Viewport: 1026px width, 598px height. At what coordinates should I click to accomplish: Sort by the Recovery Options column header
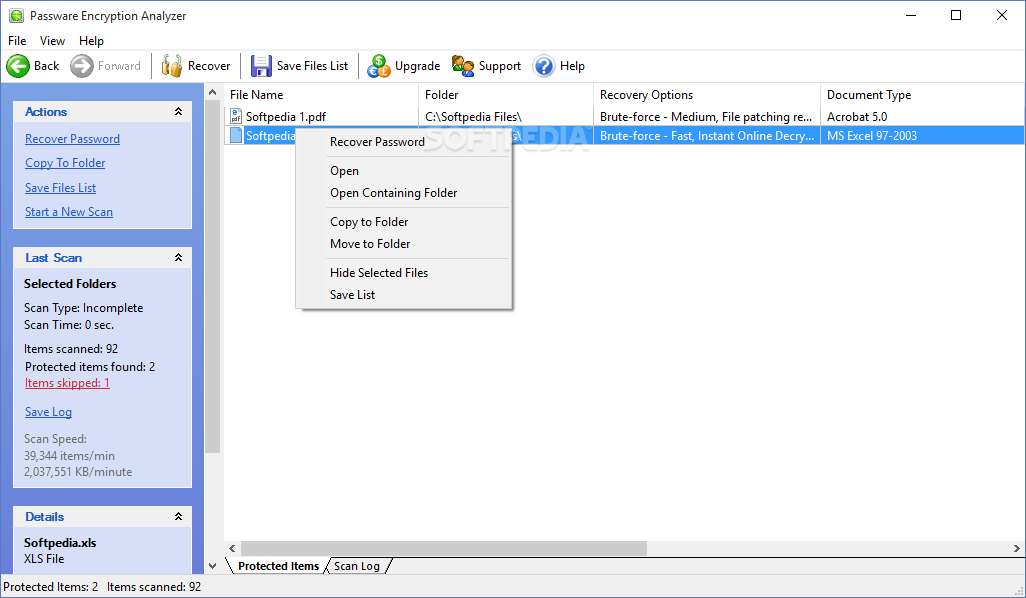[707, 95]
